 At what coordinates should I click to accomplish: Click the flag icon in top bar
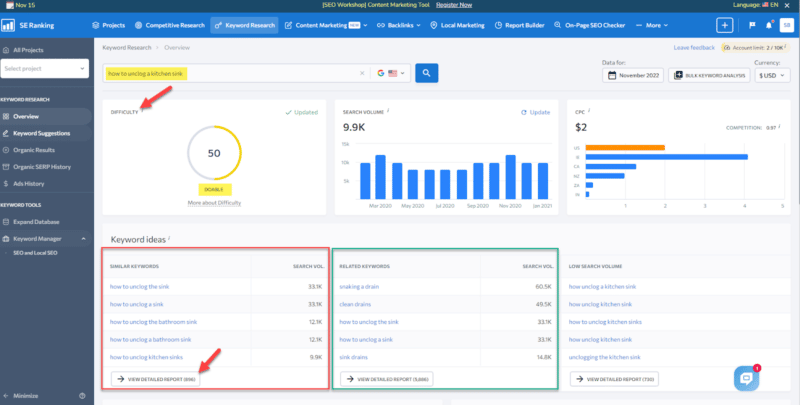pyautogui.click(x=751, y=25)
